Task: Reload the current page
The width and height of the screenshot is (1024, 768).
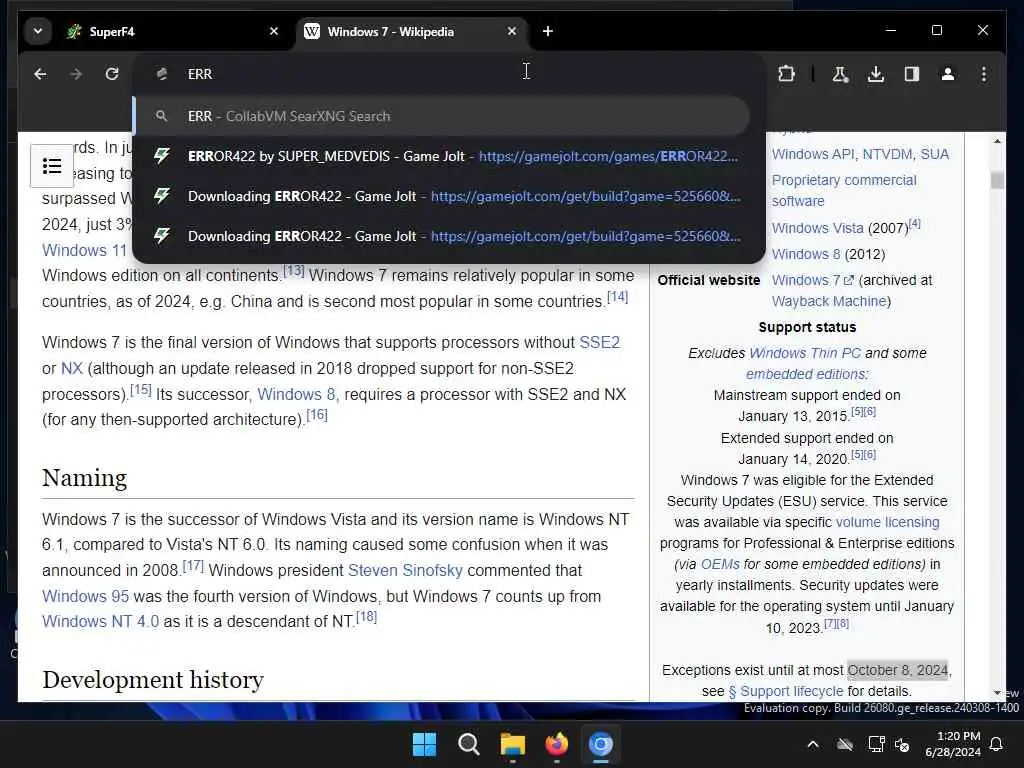Action: [112, 74]
